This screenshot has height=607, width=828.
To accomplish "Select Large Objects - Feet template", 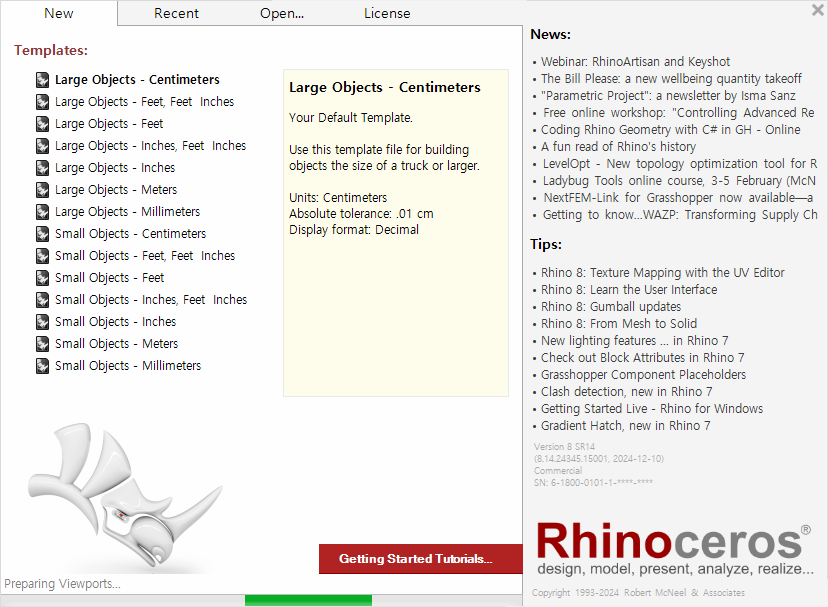I will (109, 124).
